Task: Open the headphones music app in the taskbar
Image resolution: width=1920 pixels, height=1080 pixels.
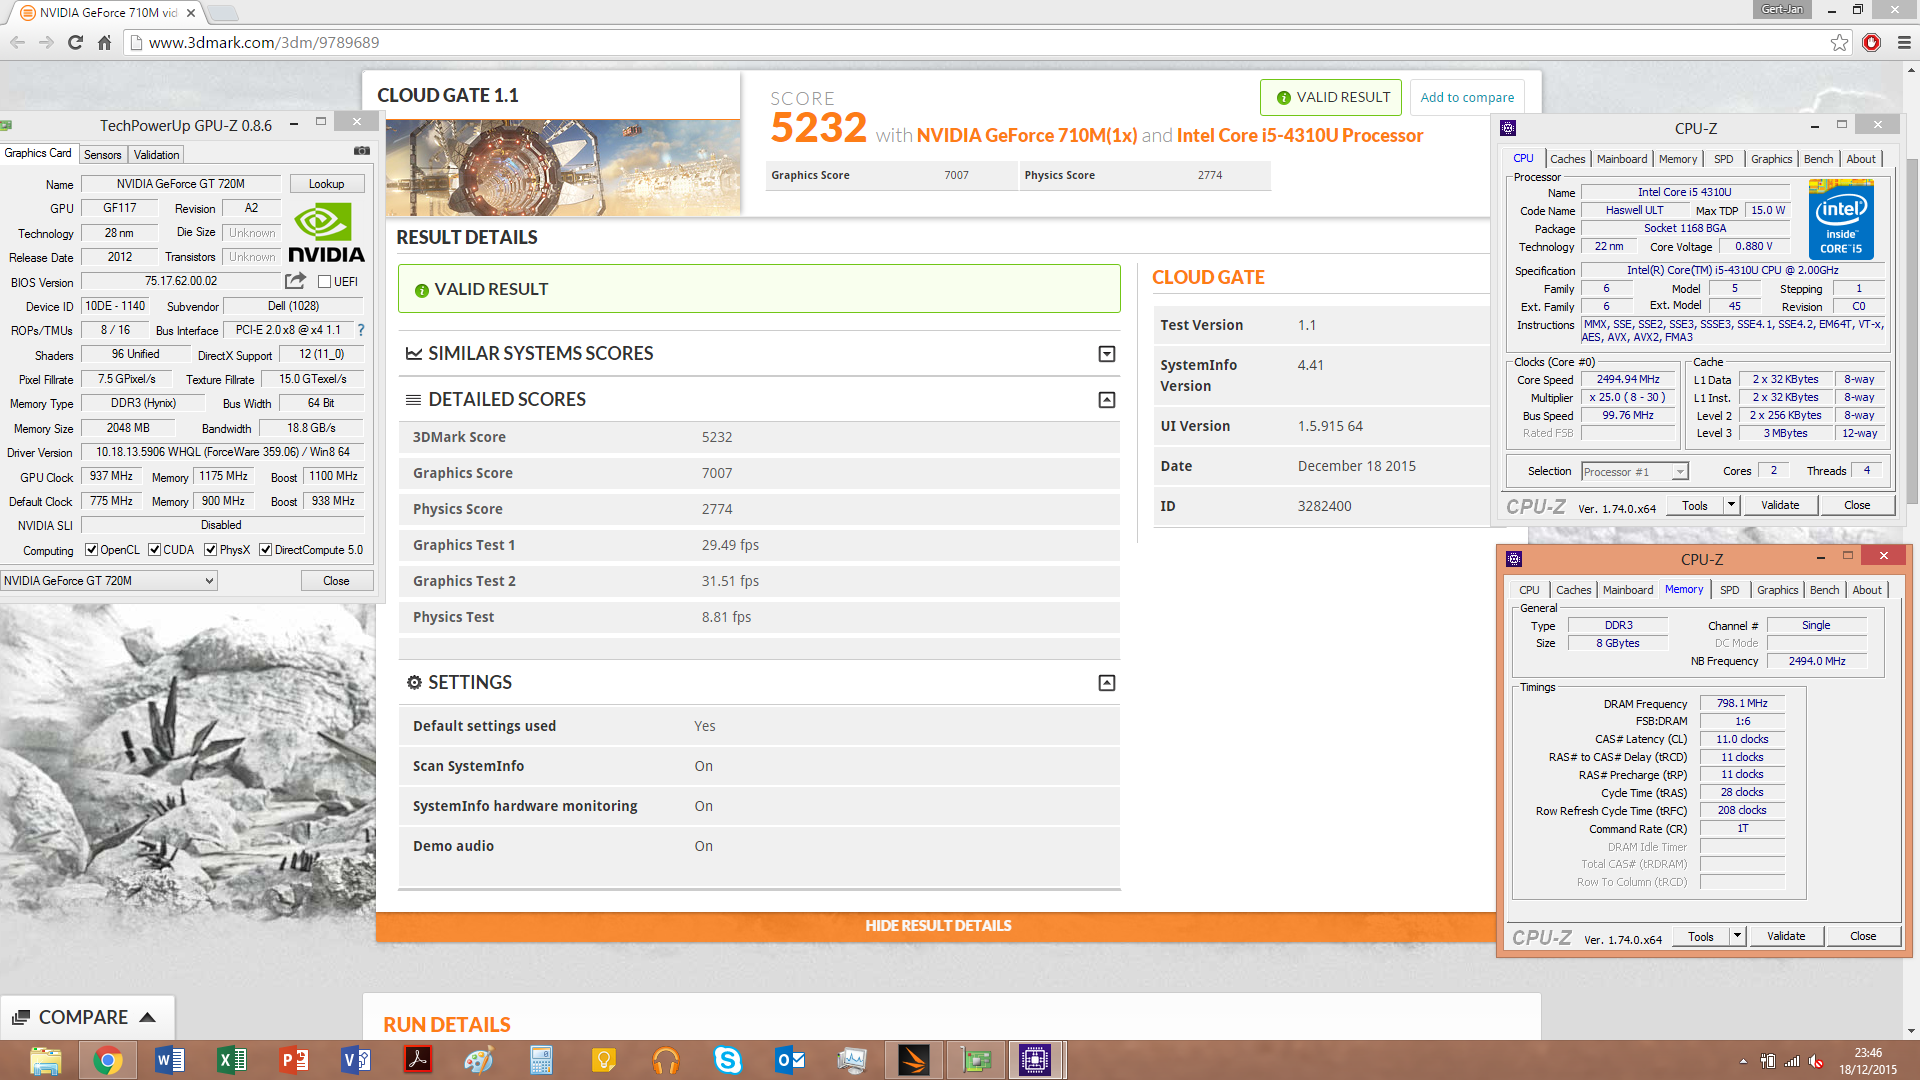Action: point(666,1060)
